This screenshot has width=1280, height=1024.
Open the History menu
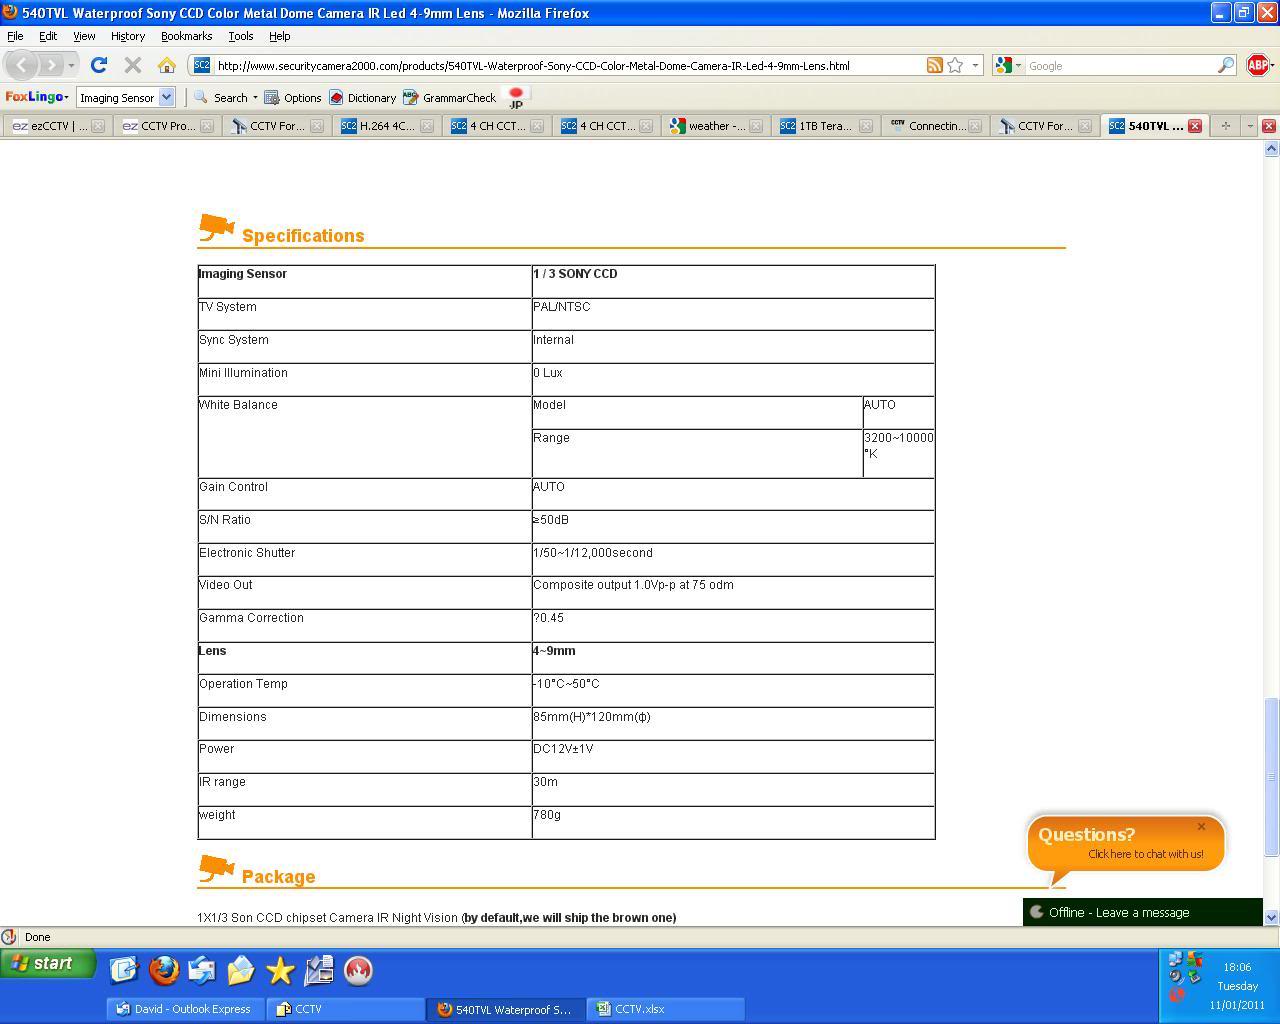127,36
